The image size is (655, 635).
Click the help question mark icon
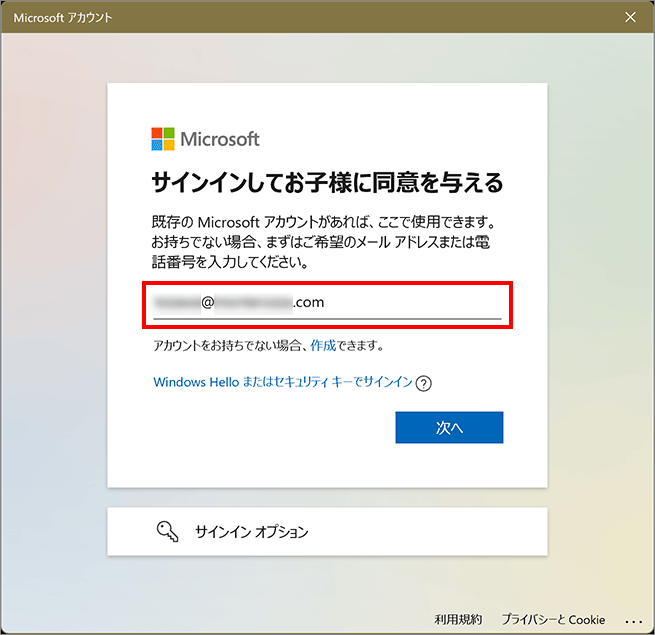tap(424, 383)
